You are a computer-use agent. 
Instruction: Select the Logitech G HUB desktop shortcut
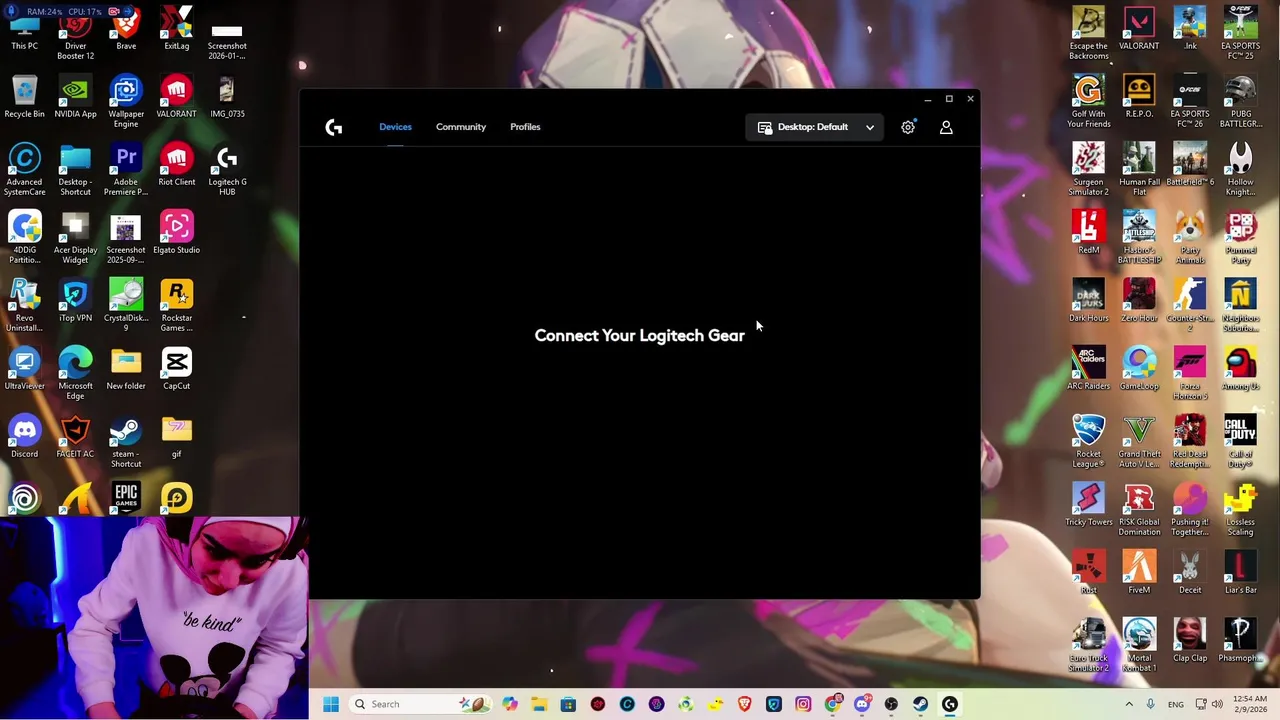click(227, 170)
